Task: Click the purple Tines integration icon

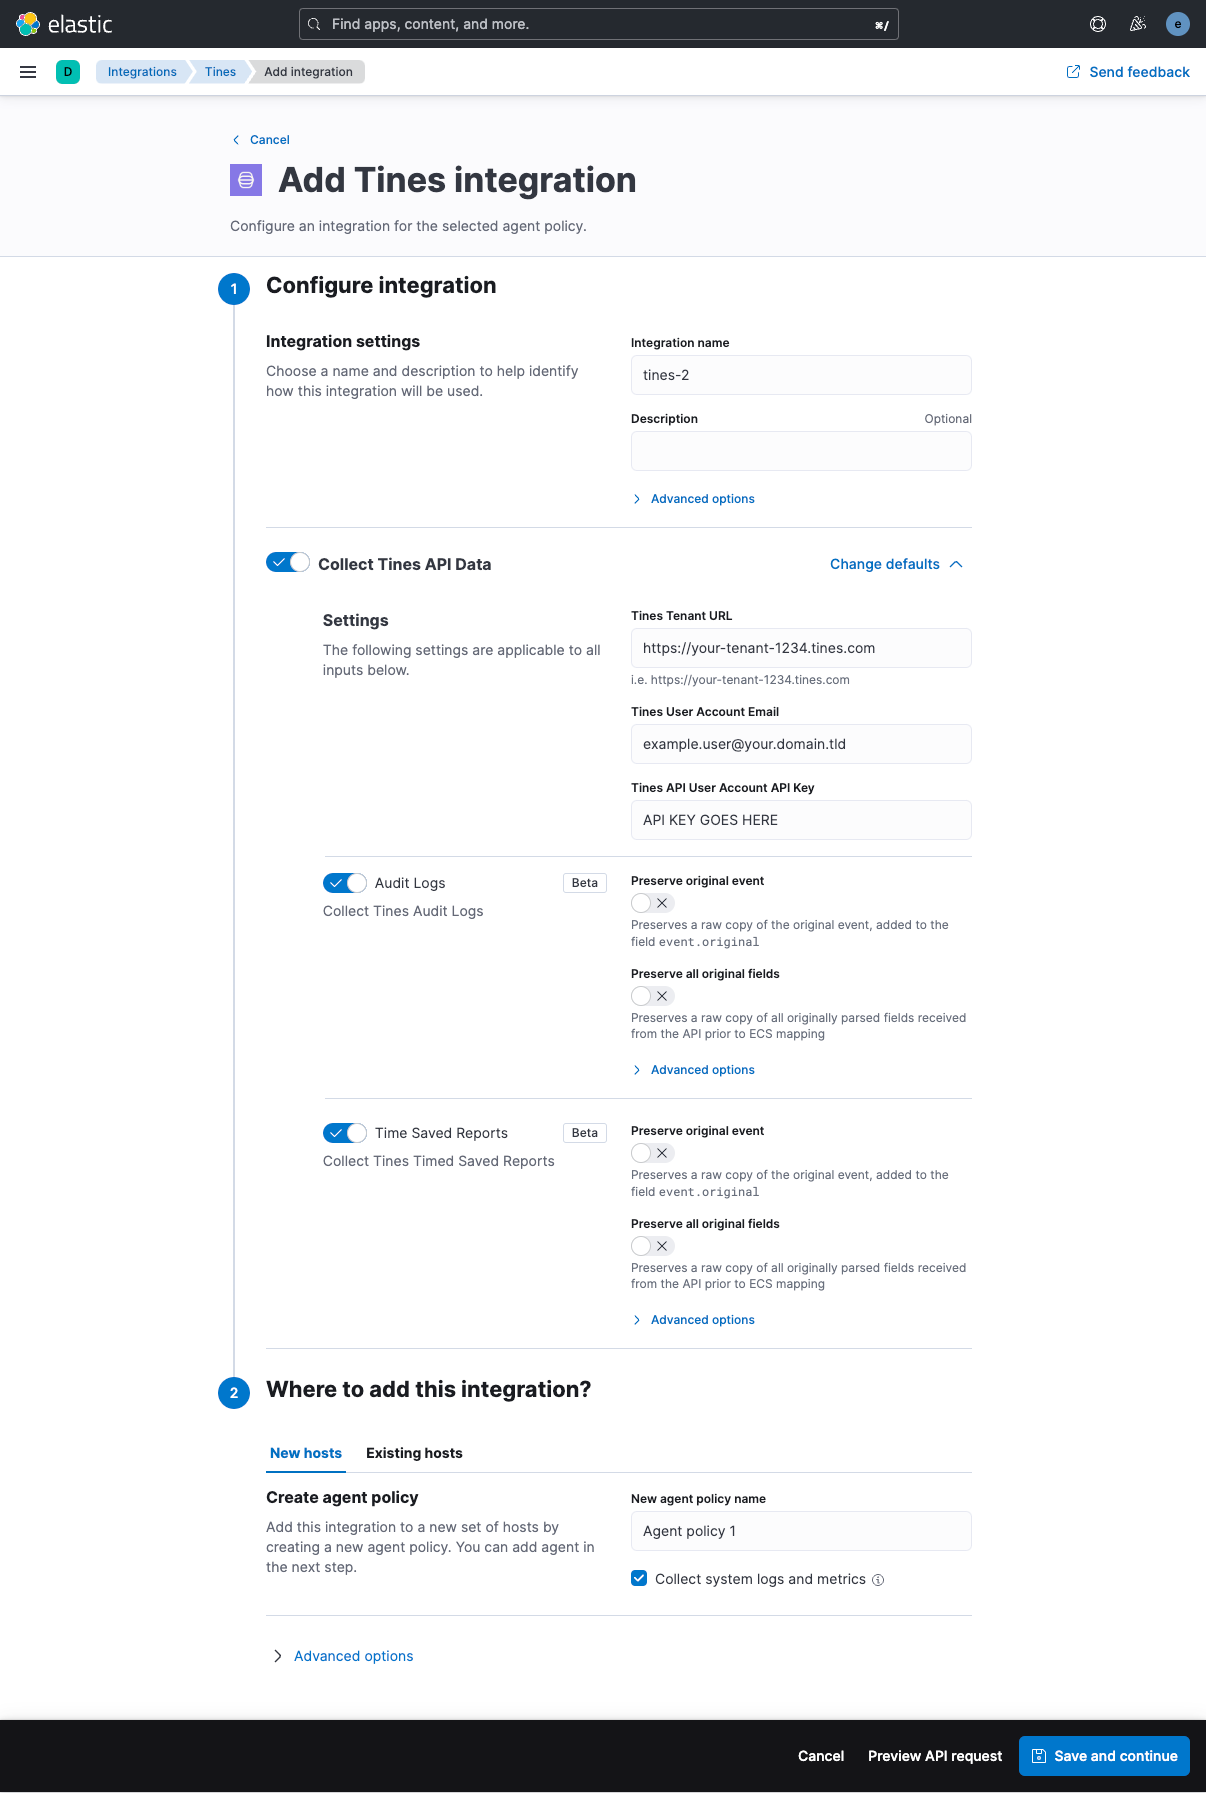Action: [246, 180]
